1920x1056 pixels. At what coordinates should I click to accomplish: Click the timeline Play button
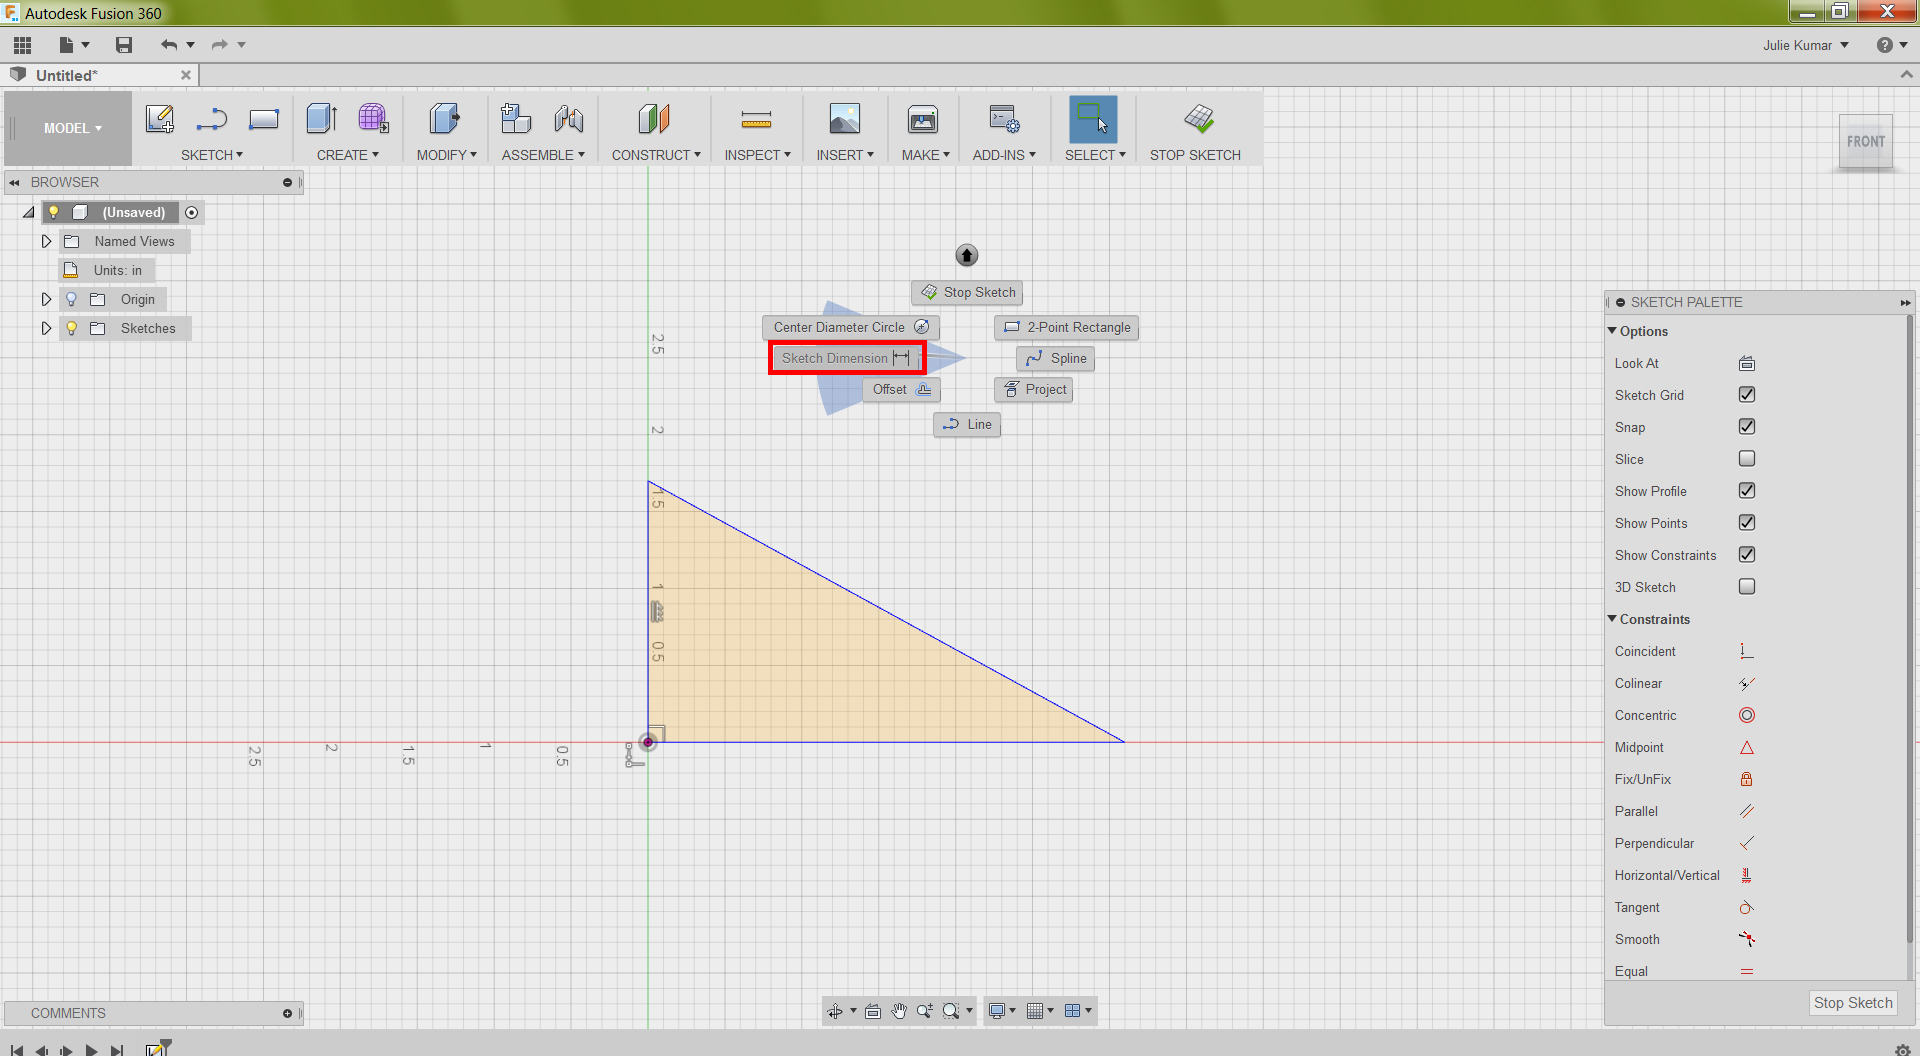[x=91, y=1050]
